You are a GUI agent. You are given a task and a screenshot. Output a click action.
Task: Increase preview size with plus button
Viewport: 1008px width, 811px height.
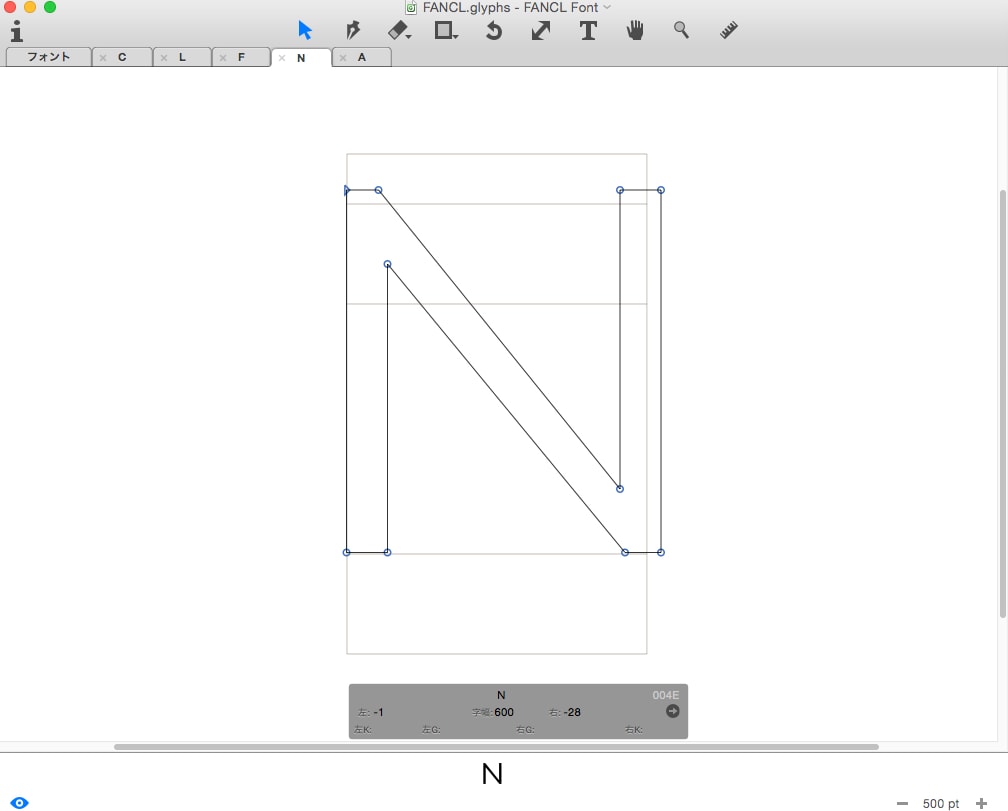tap(981, 803)
